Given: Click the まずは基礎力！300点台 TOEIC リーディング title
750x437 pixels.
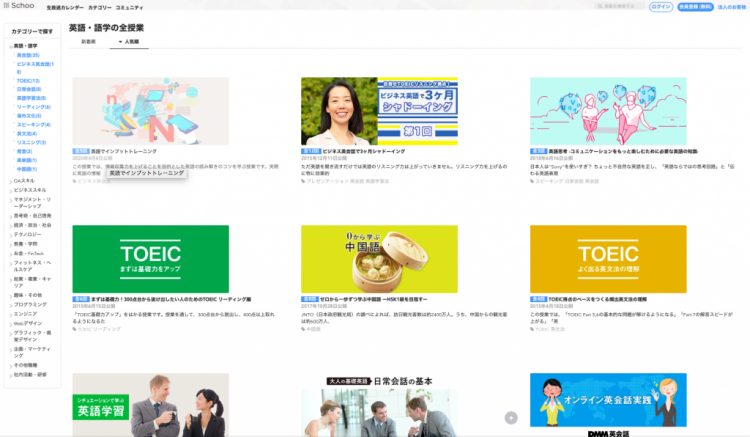Looking at the screenshot, I should point(171,299).
